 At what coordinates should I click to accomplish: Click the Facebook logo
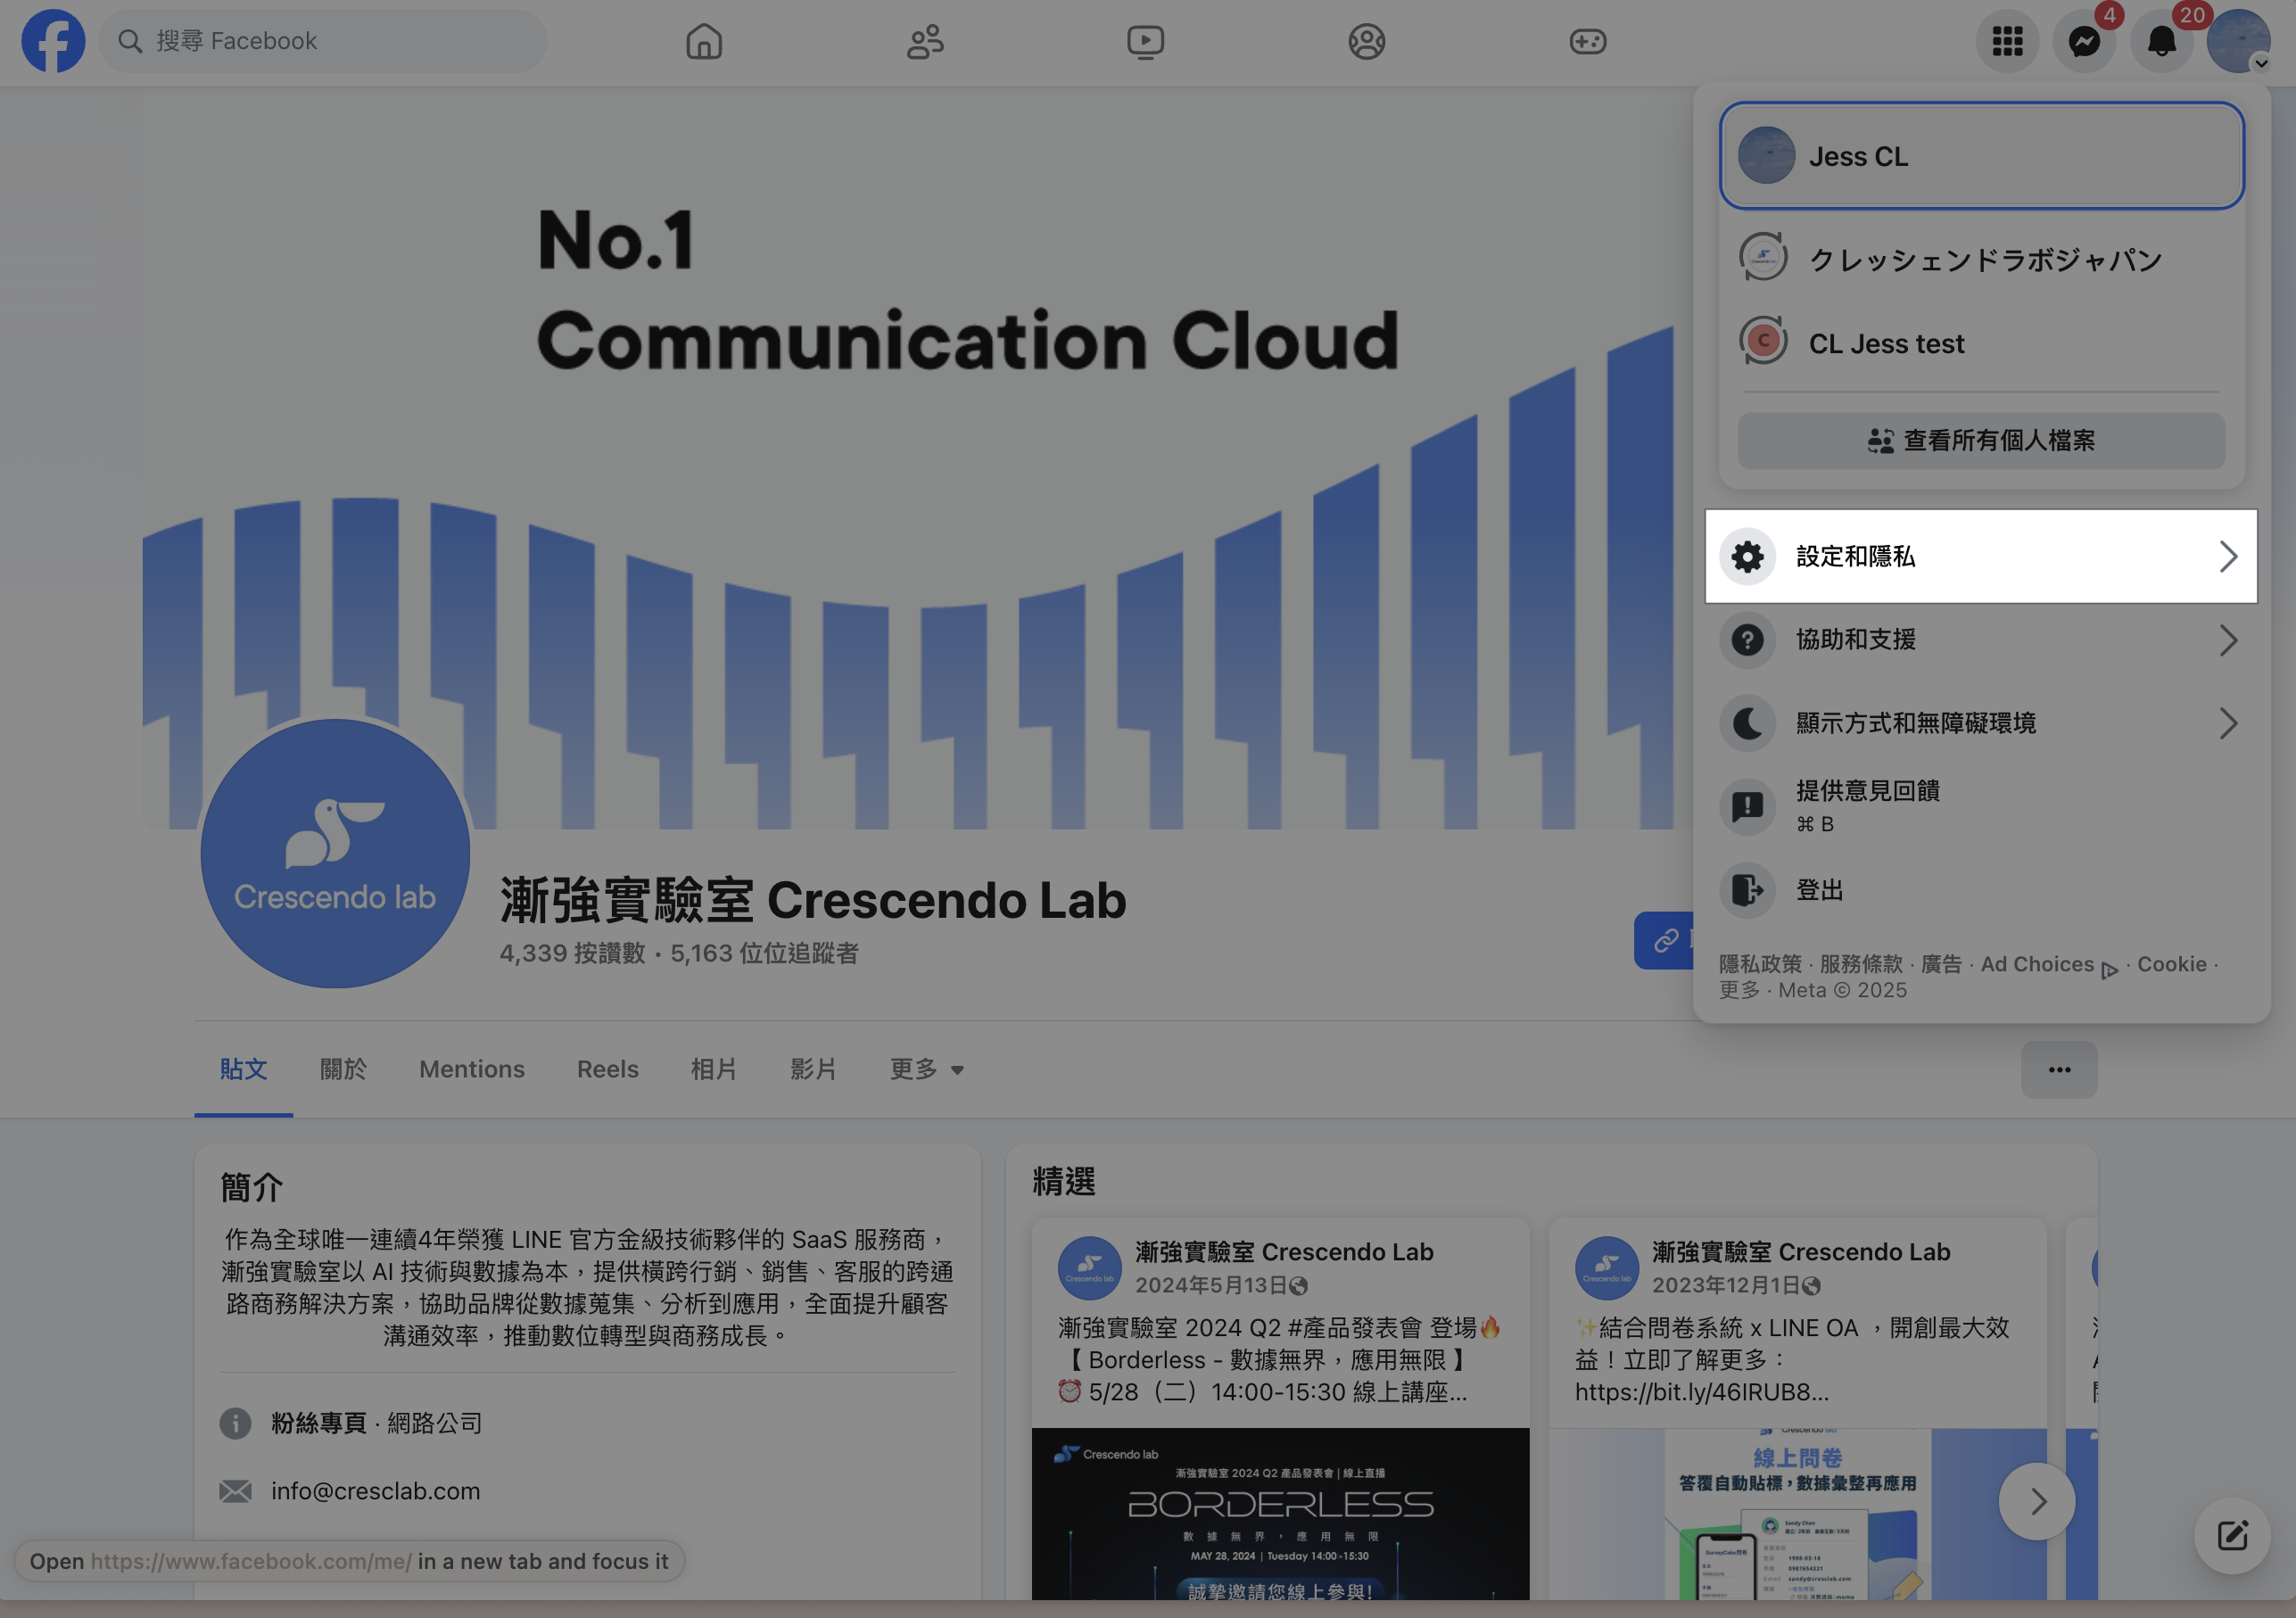click(x=53, y=41)
